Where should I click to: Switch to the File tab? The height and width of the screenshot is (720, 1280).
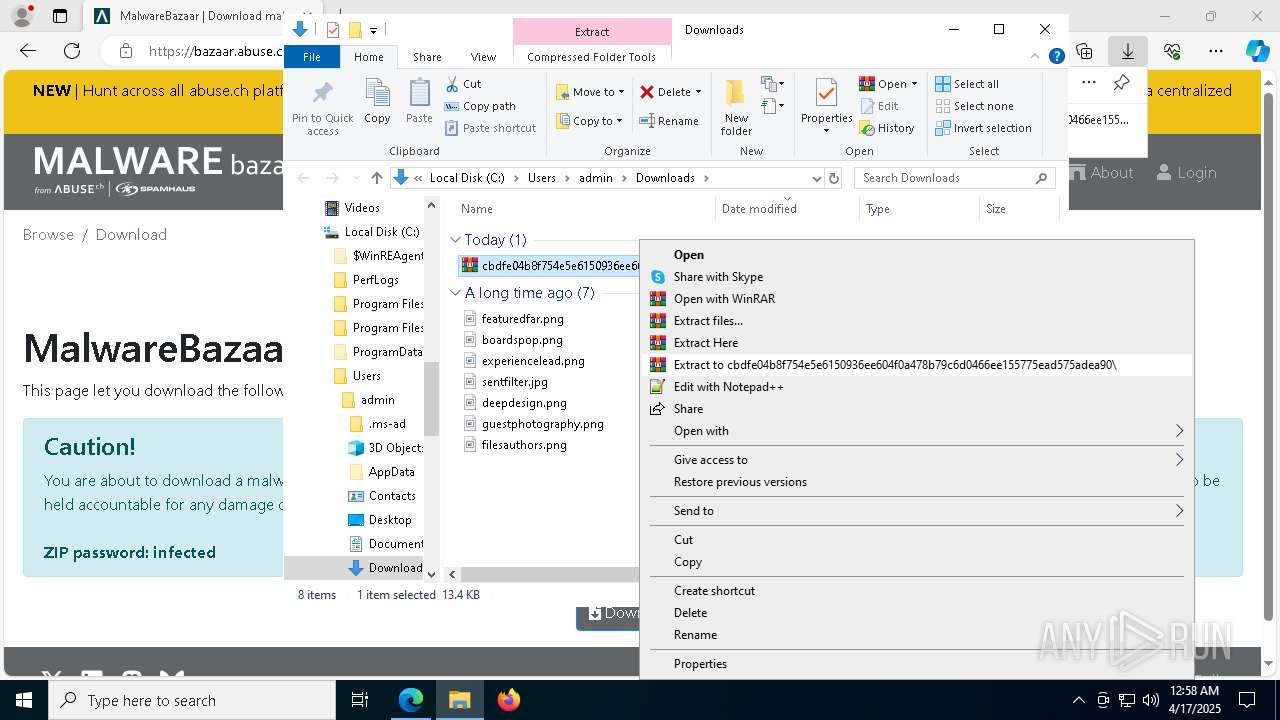pos(312,57)
